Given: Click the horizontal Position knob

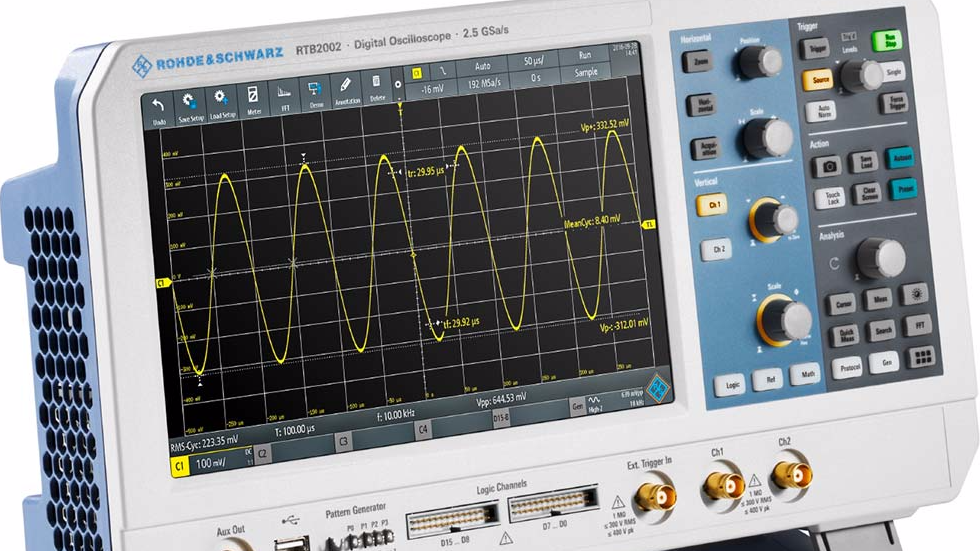Looking at the screenshot, I should 757,64.
